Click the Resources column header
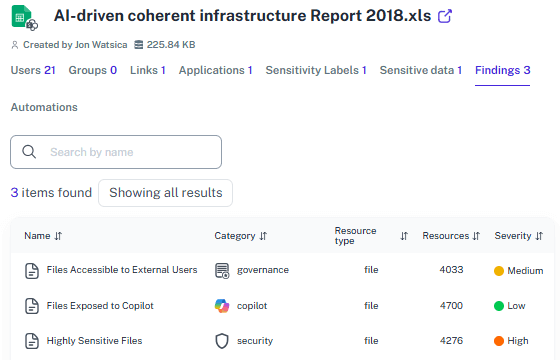 pos(446,236)
